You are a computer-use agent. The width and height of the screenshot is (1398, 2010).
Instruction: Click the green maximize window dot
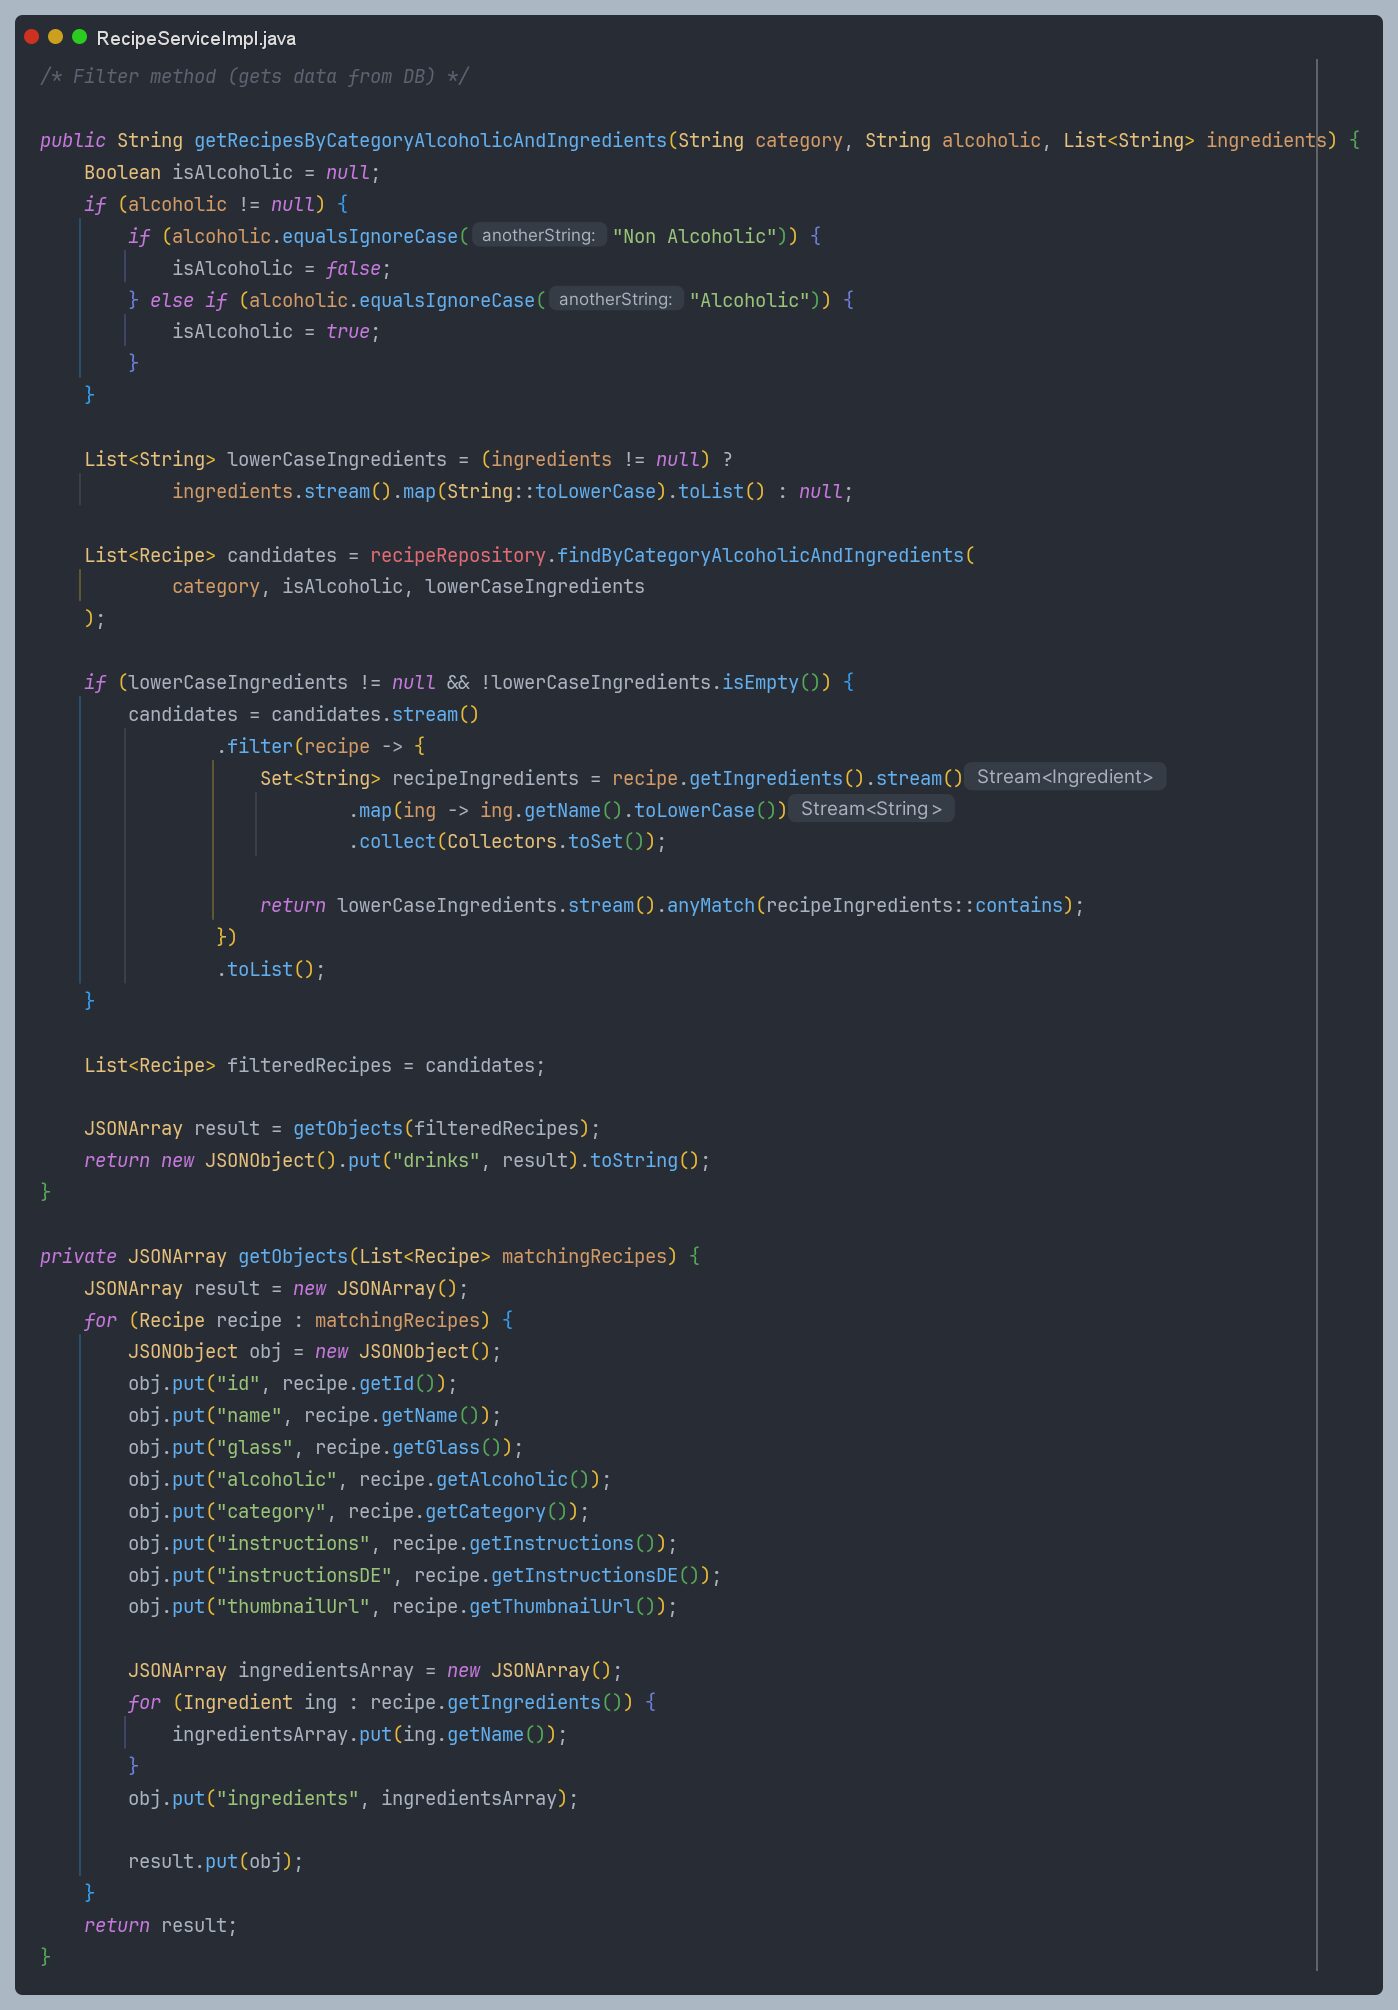point(80,37)
